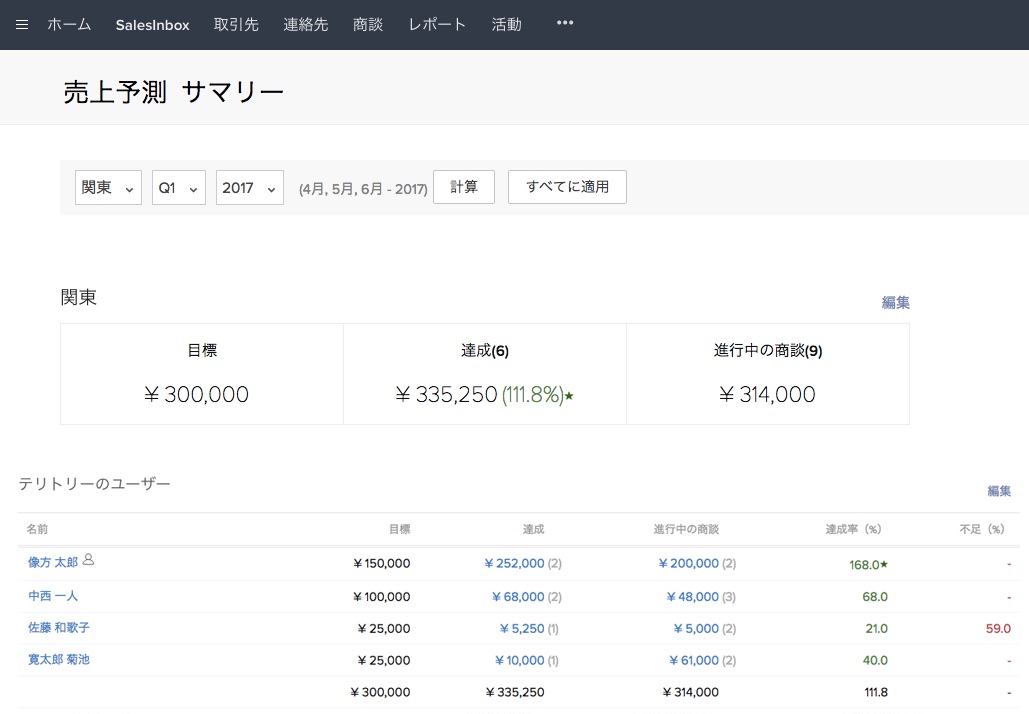The width and height of the screenshot is (1029, 714).
Task: Open the 取引先 menu item
Action: point(236,25)
